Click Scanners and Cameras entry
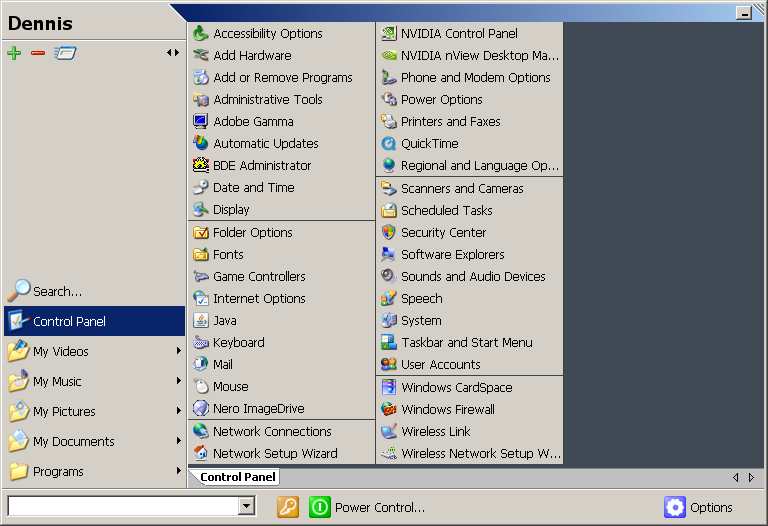This screenshot has height=526, width=768. pos(469,189)
